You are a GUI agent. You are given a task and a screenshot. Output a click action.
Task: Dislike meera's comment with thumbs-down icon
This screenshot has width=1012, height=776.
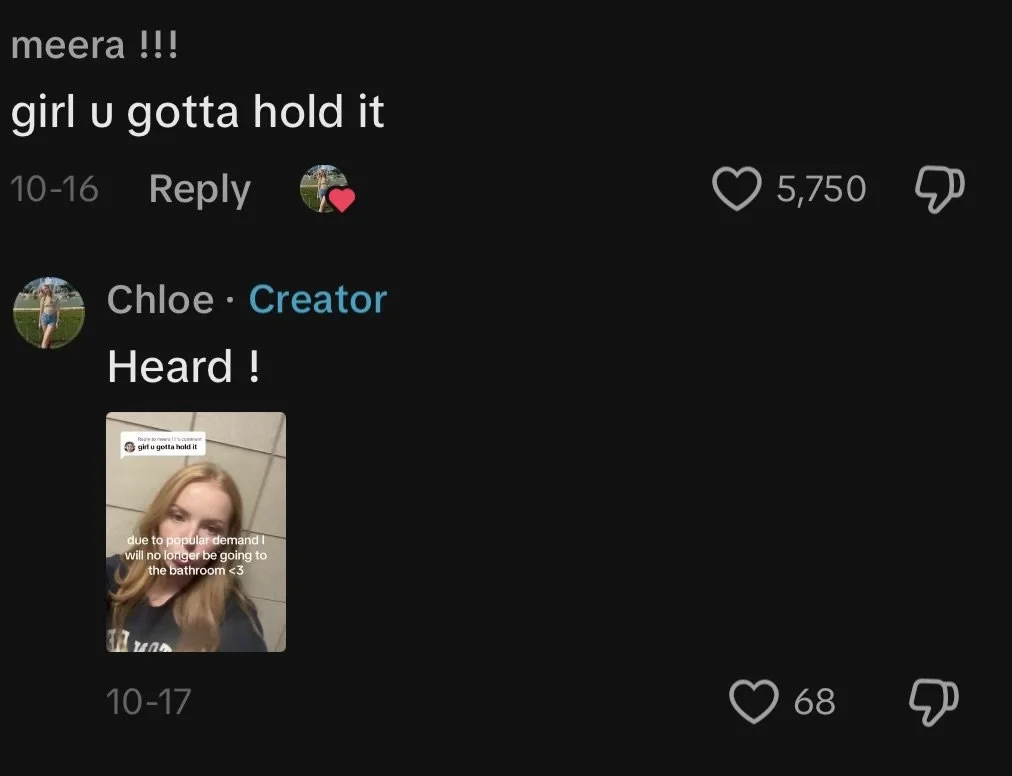(x=940, y=189)
